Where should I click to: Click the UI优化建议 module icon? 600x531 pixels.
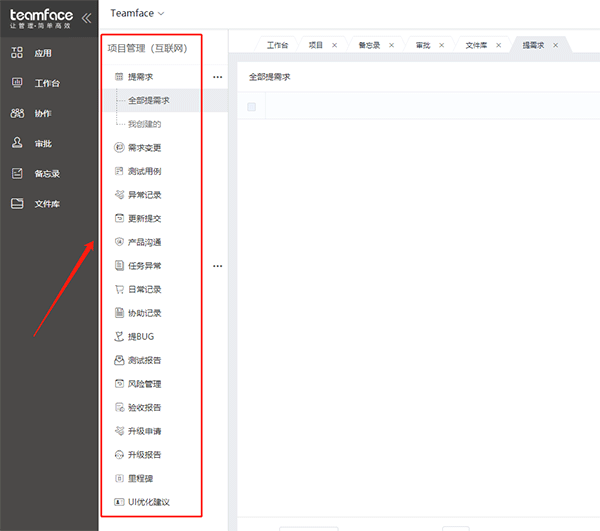pos(119,502)
